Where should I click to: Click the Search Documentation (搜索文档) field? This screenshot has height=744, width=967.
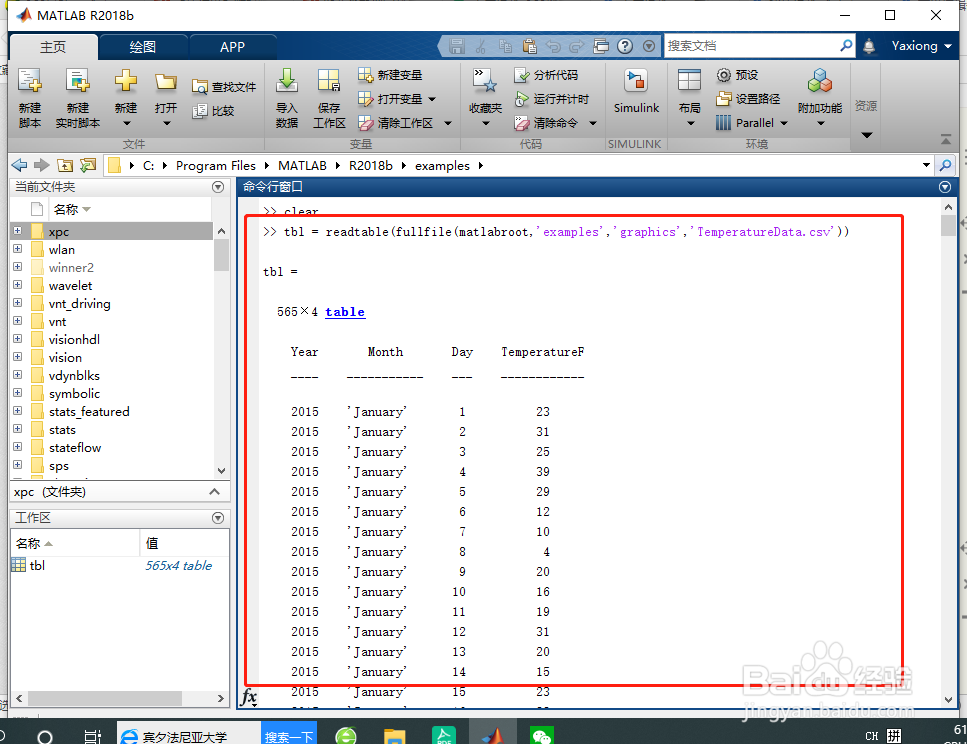752,46
